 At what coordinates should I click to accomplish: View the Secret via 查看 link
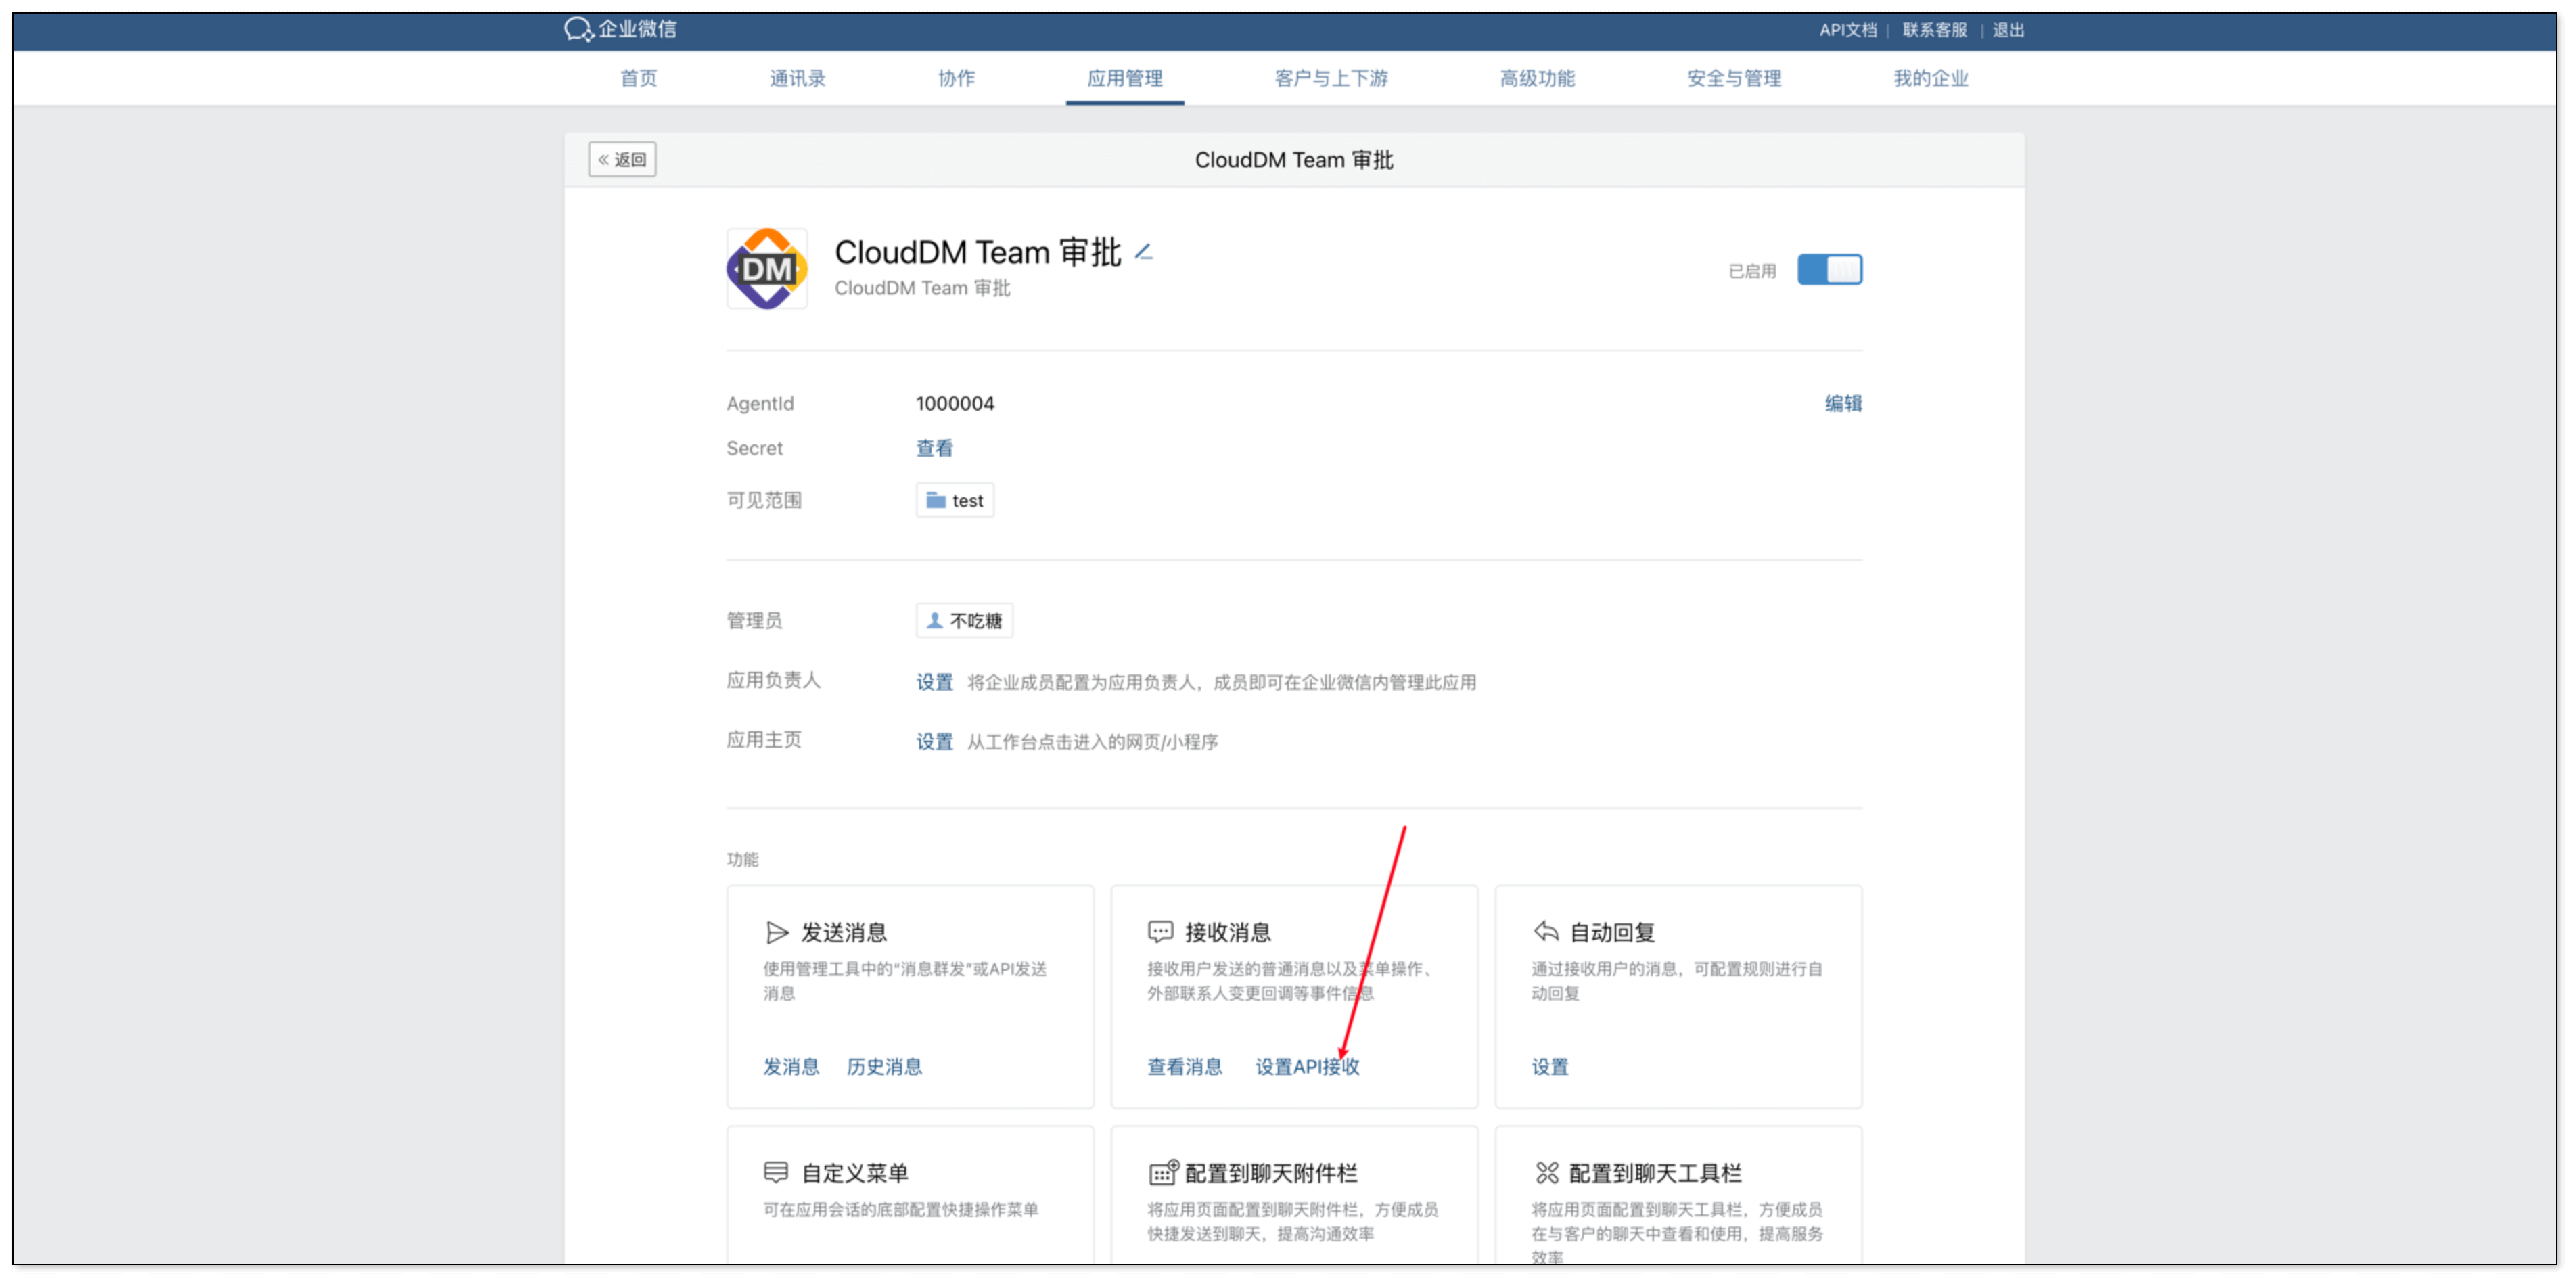tap(934, 448)
